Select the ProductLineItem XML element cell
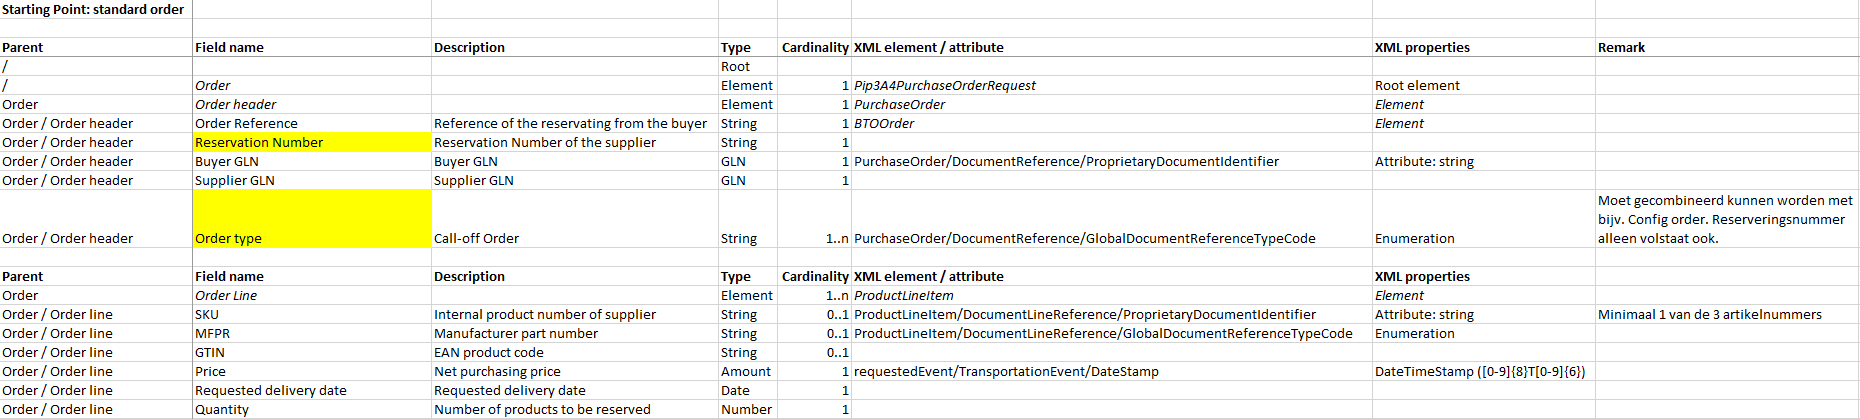This screenshot has width=1860, height=419. (x=904, y=296)
